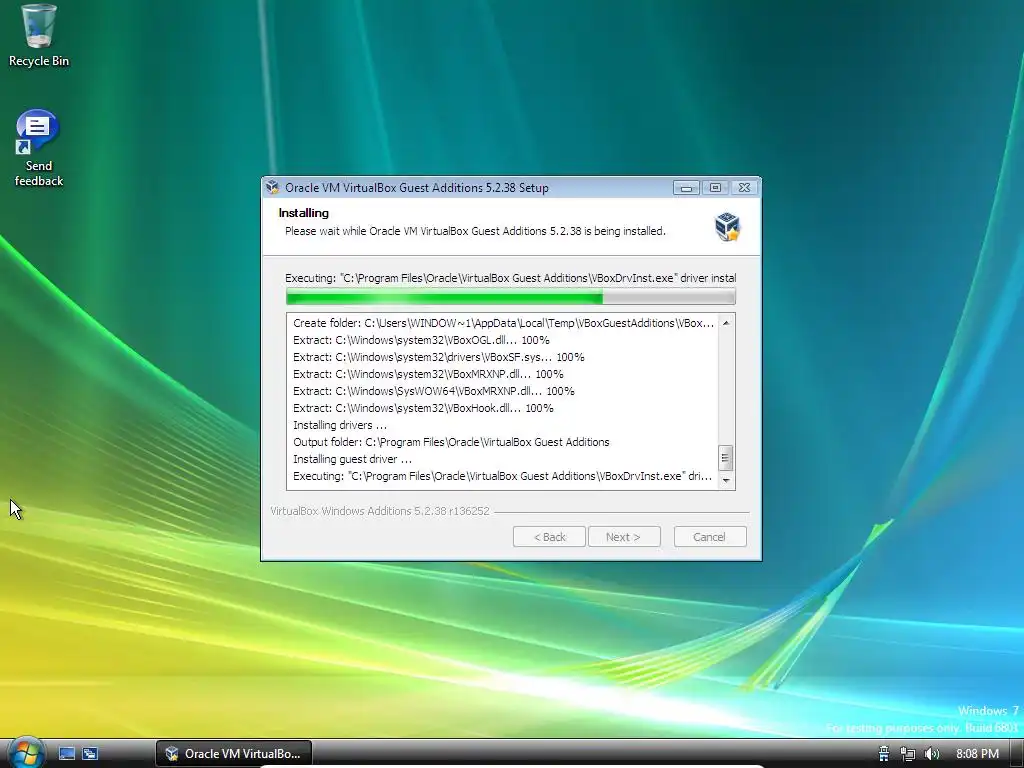Screen dimensions: 1024x768
Task: Close the Guest Additions Setup window
Action: 744,187
